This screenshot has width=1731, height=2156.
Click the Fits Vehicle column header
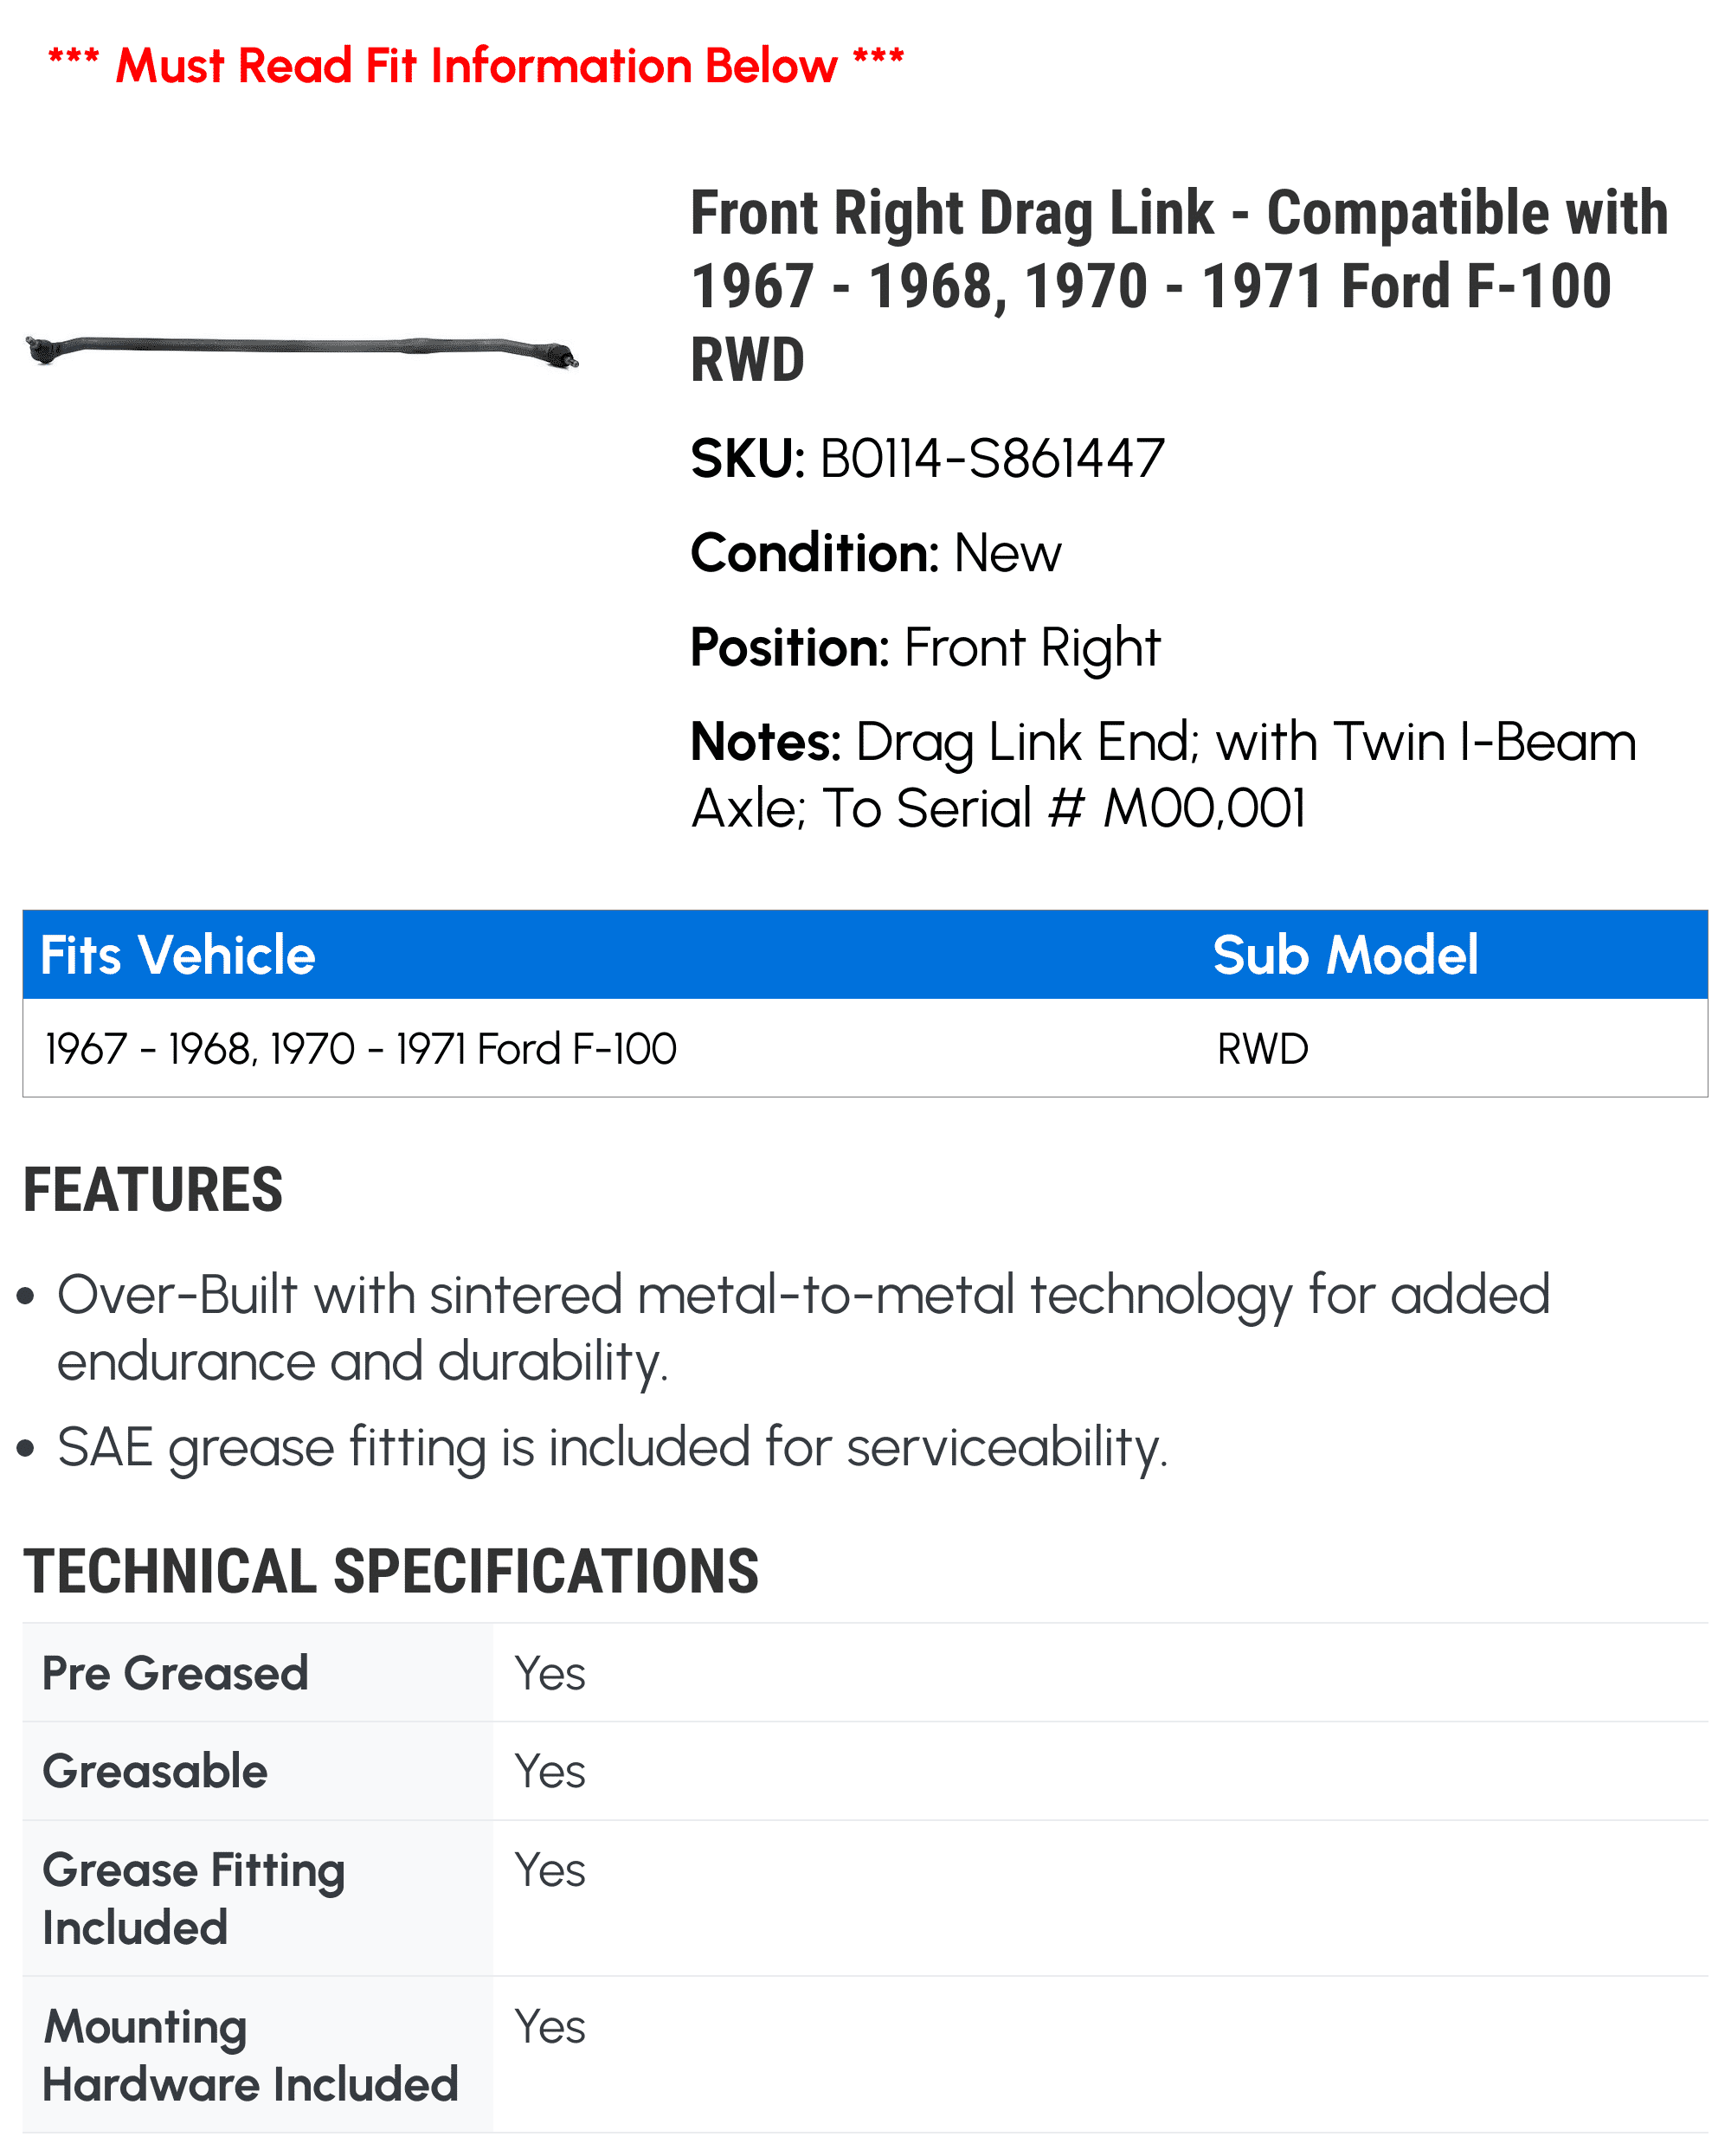[178, 955]
